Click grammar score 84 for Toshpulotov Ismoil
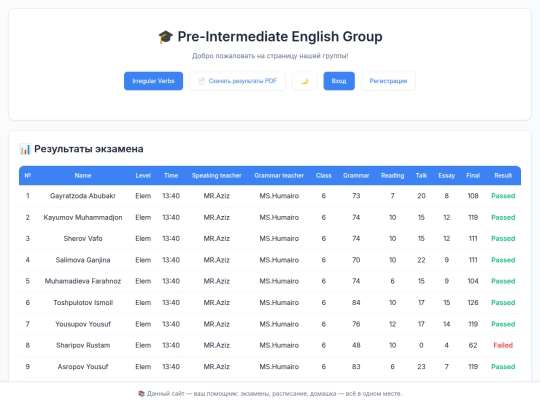This screenshot has height=405, width=540. tap(356, 303)
